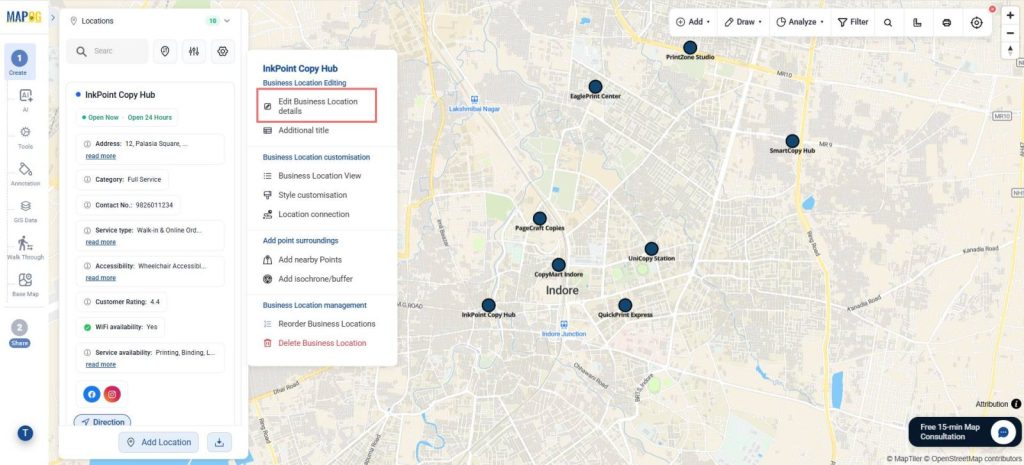Open the AI tool in sidebar
The height and width of the screenshot is (465, 1024).
click(25, 100)
